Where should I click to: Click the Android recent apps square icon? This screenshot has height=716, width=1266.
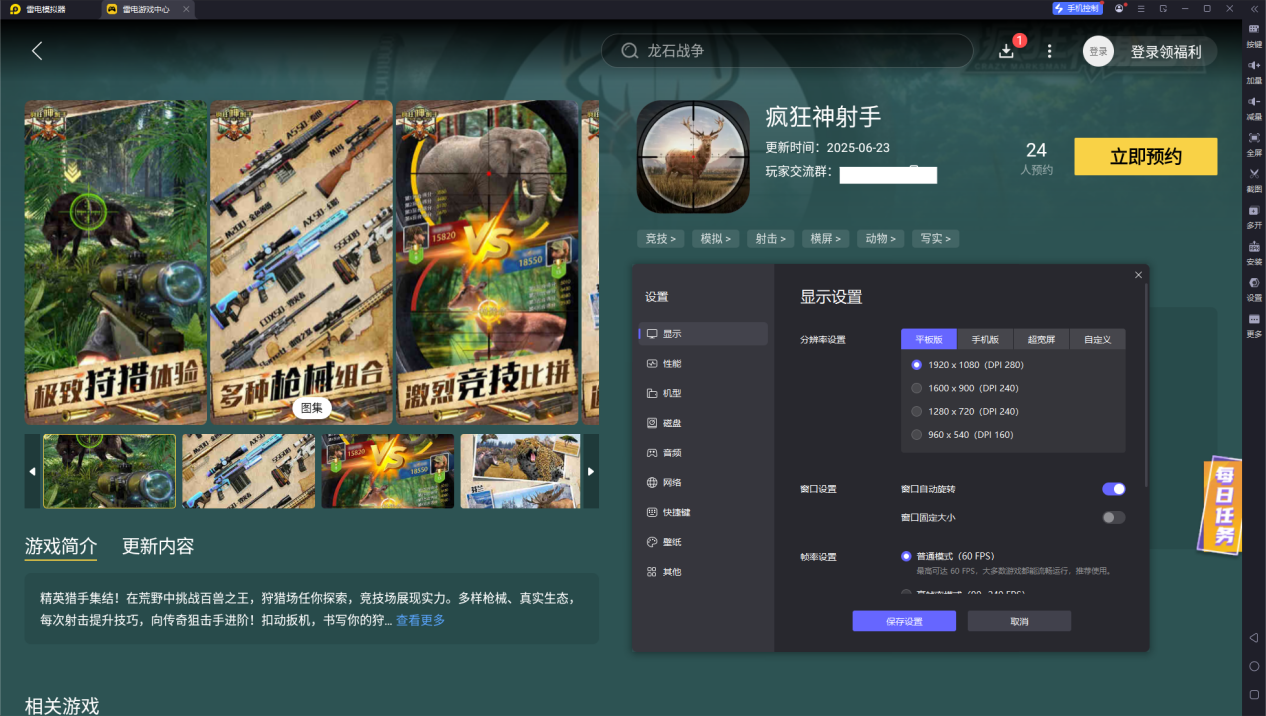coord(1254,694)
